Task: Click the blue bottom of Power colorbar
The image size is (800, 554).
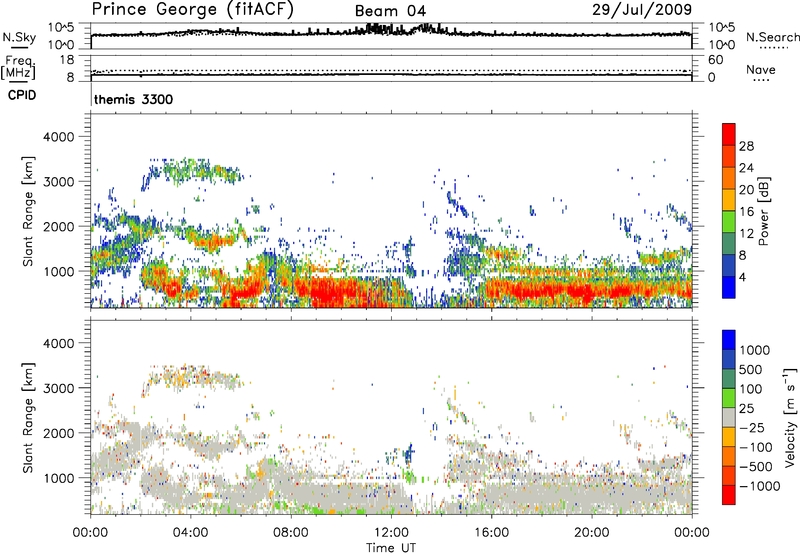Action: [729, 287]
